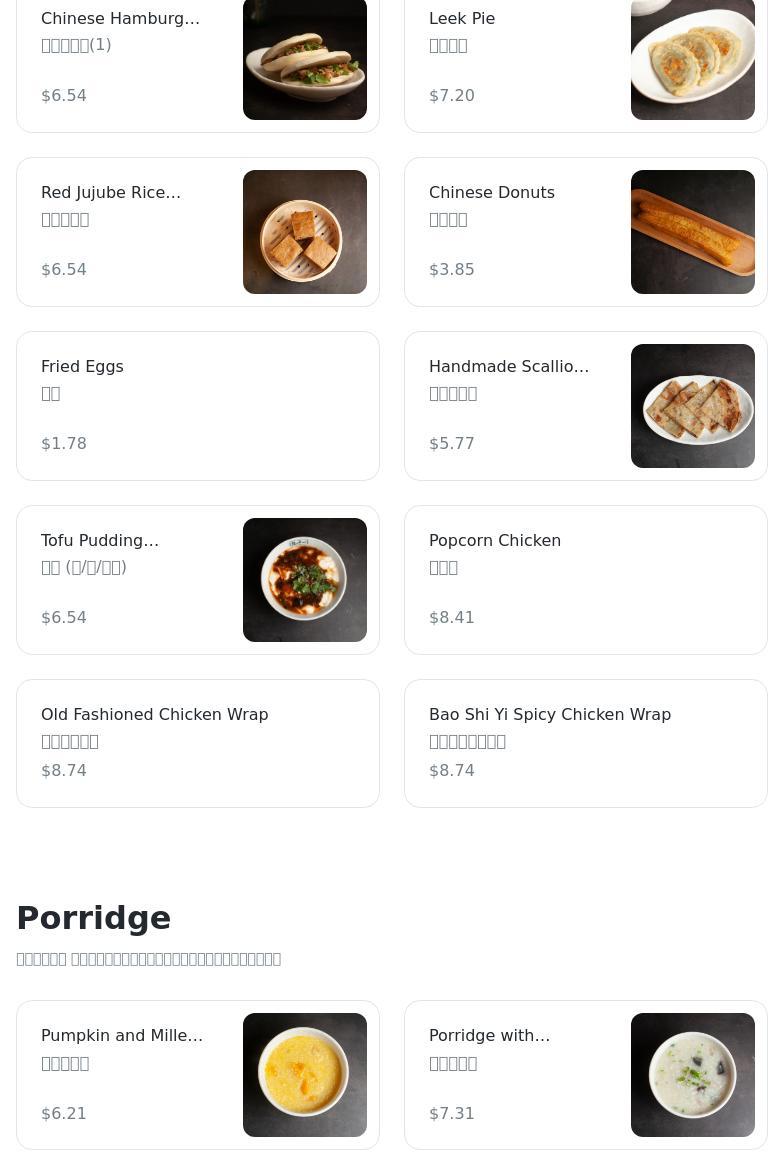Open the Old Fashioned Chicken Wrap item
Image resolution: width=784 pixels, height=1152 pixels.
pyautogui.click(x=198, y=744)
